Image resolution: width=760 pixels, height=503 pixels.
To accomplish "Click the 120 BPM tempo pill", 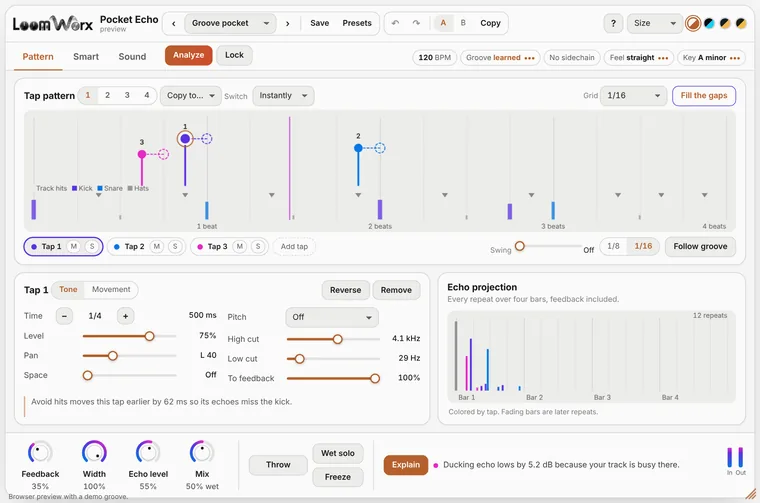I will pos(434,58).
